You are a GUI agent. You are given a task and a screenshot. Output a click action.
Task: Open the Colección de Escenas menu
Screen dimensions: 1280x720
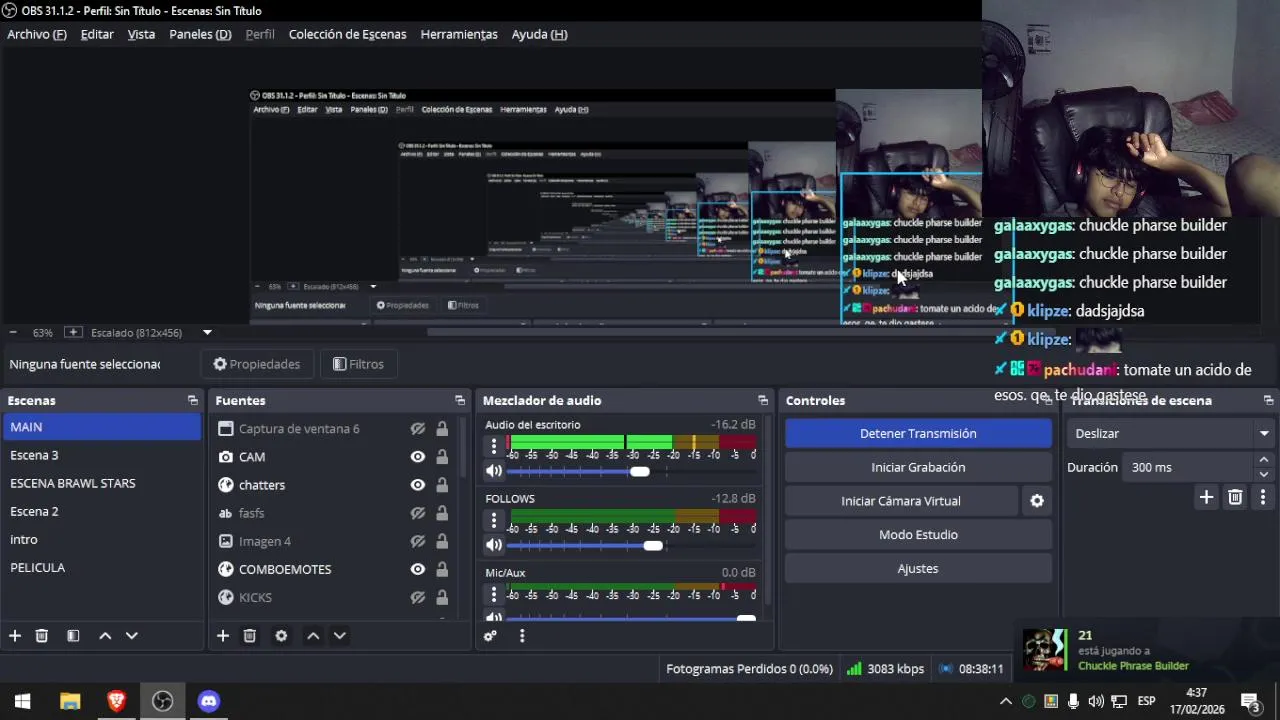point(347,34)
